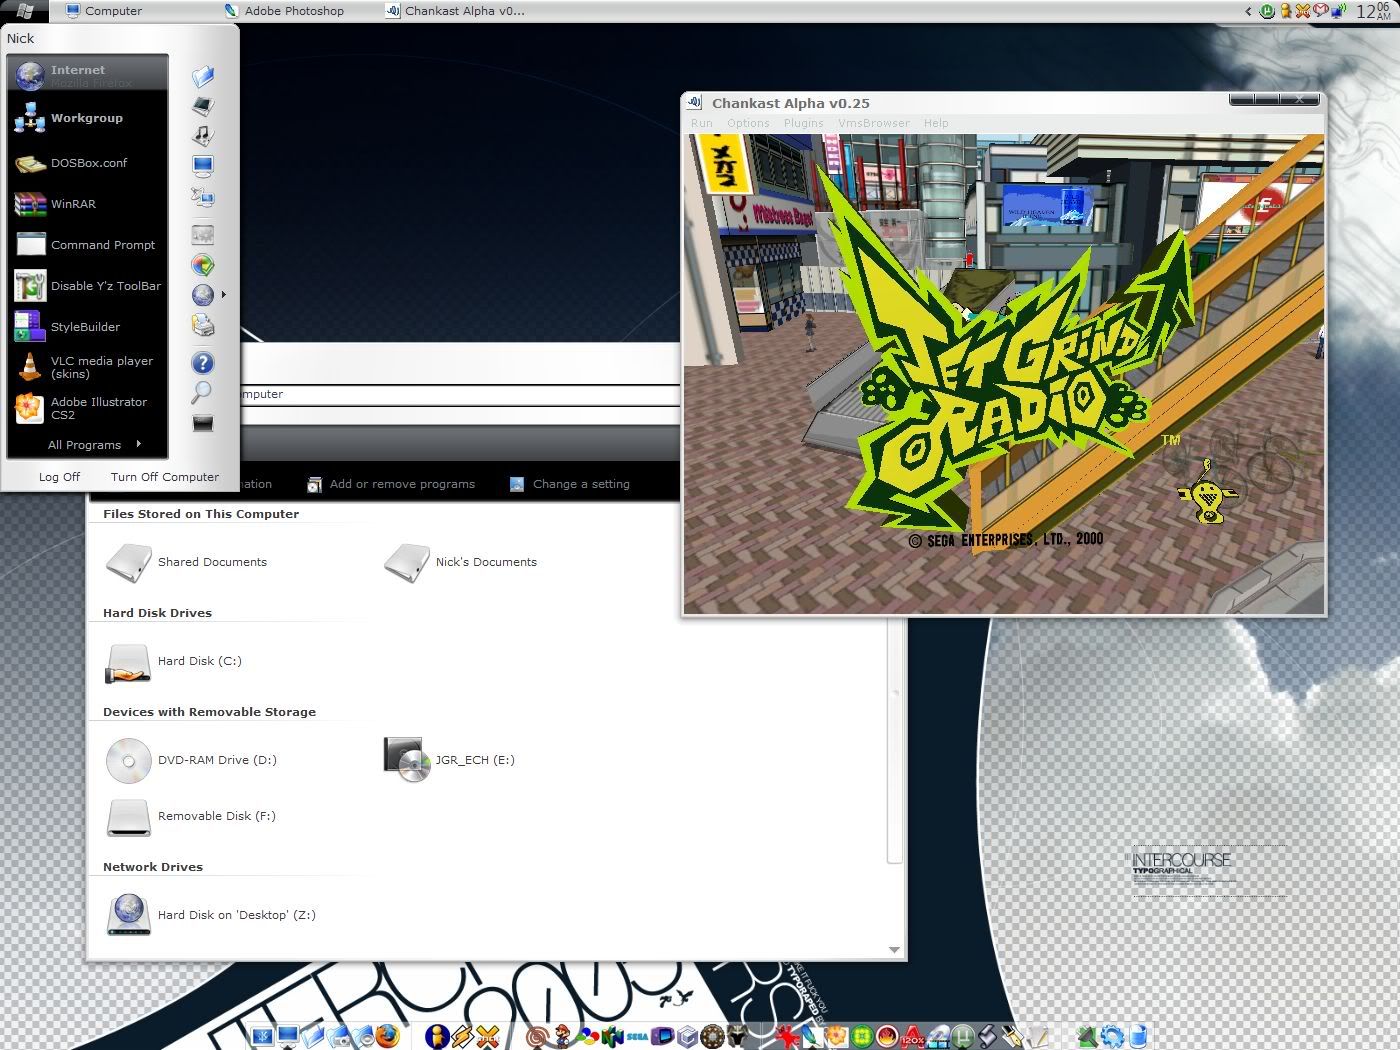Select the DVD-RAM Drive (D:)
Screen dimensions: 1400x1050
(192, 760)
